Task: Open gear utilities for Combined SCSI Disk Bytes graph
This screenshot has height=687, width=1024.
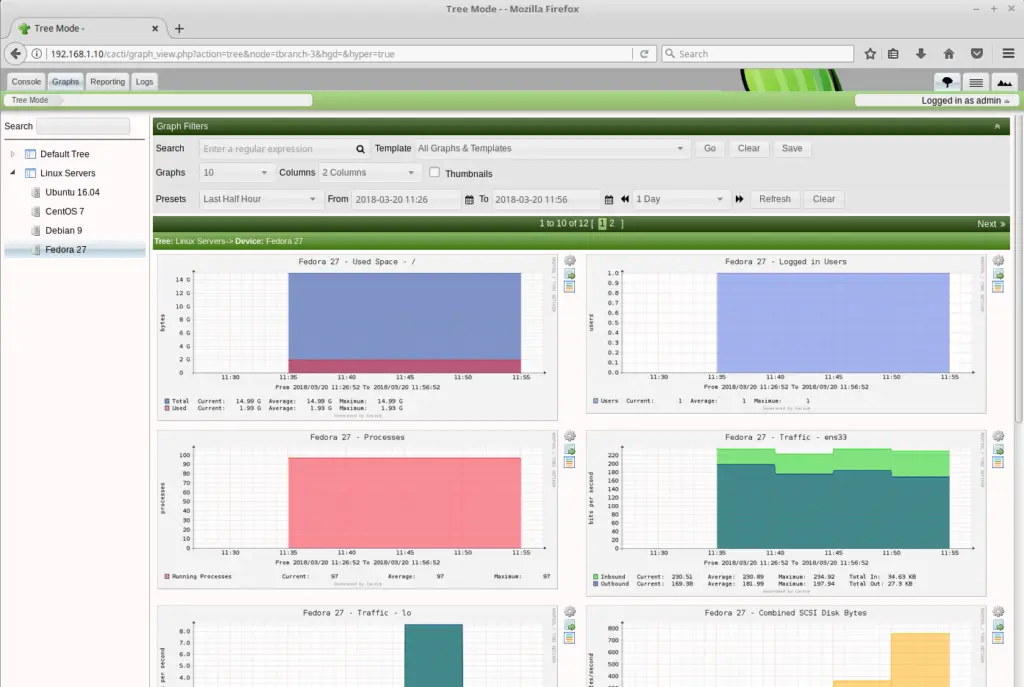Action: pos(999,612)
